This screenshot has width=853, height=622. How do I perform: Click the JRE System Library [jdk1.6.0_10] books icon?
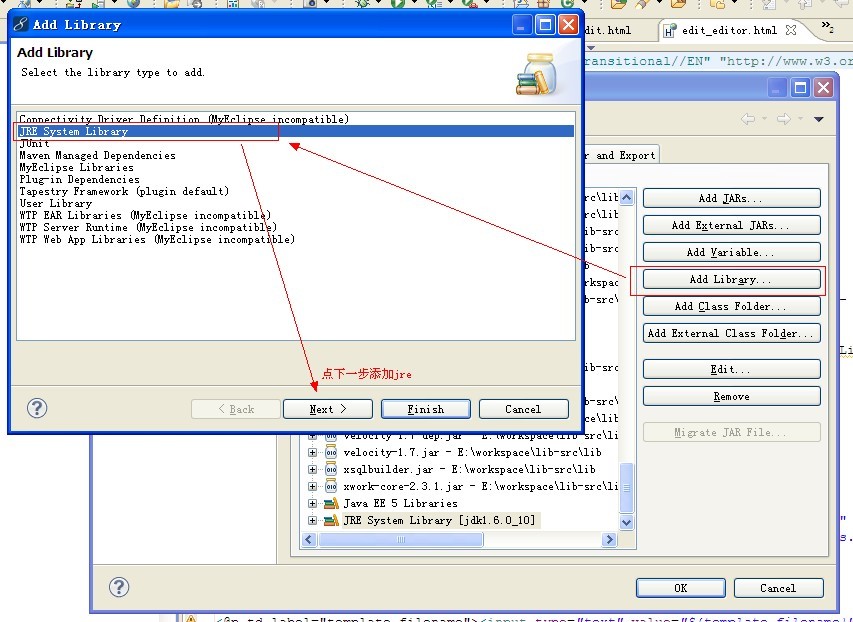coord(331,520)
